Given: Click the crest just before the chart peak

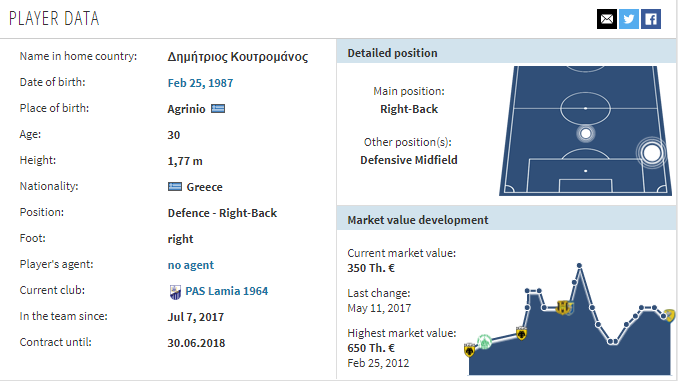Looking at the screenshot, I should 564,307.
